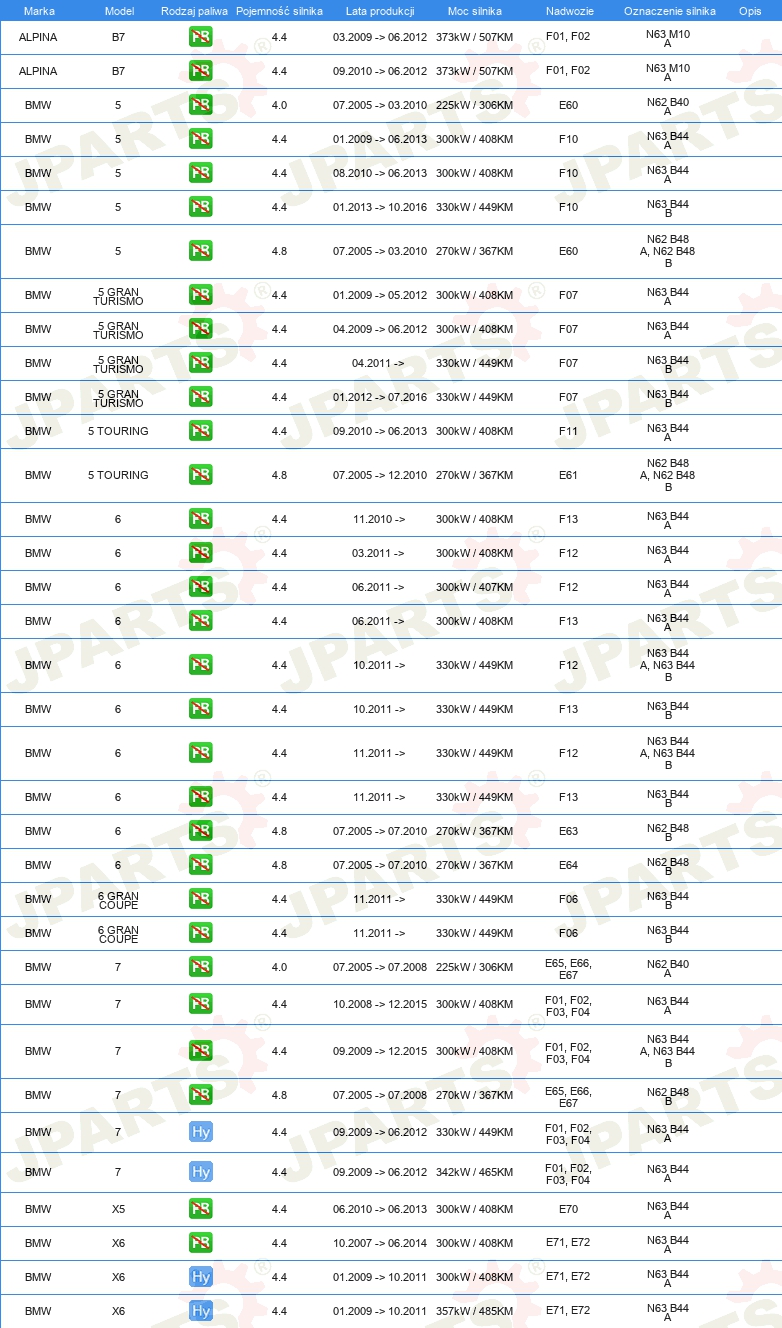Click fuel icon for 5 Gran Turismo 04.2009
Screen dimensions: 782x1328
pos(200,330)
